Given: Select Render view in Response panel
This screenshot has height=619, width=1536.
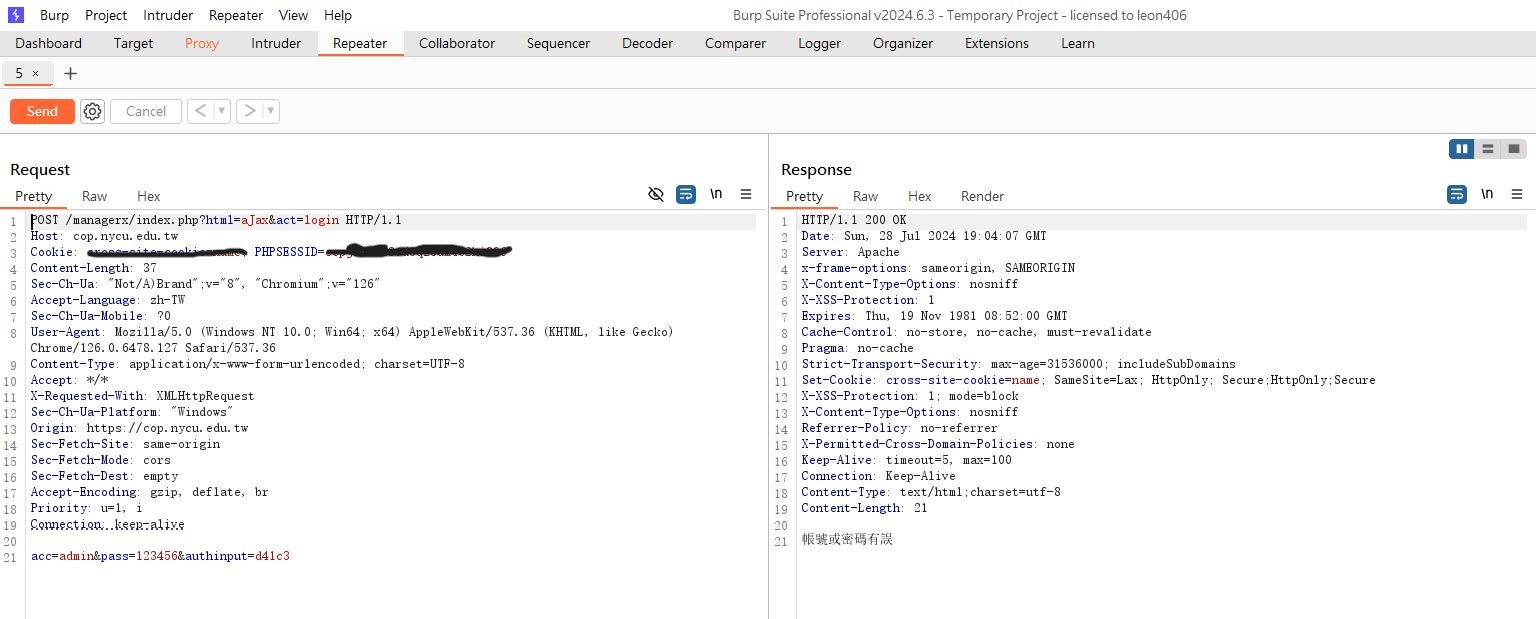Looking at the screenshot, I should [x=982, y=196].
